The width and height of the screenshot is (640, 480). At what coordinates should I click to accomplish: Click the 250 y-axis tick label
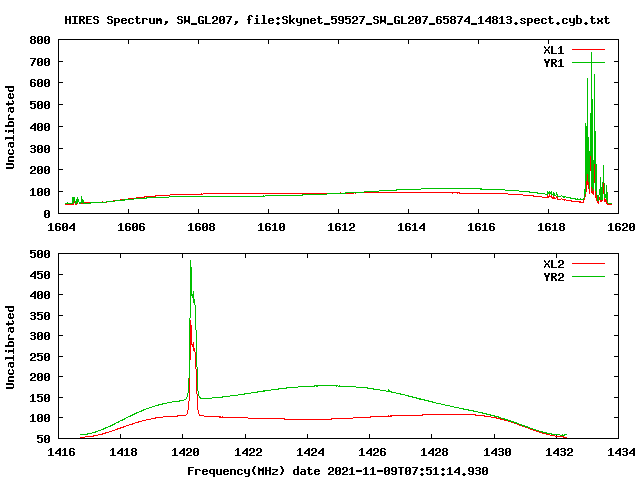tap(40, 357)
